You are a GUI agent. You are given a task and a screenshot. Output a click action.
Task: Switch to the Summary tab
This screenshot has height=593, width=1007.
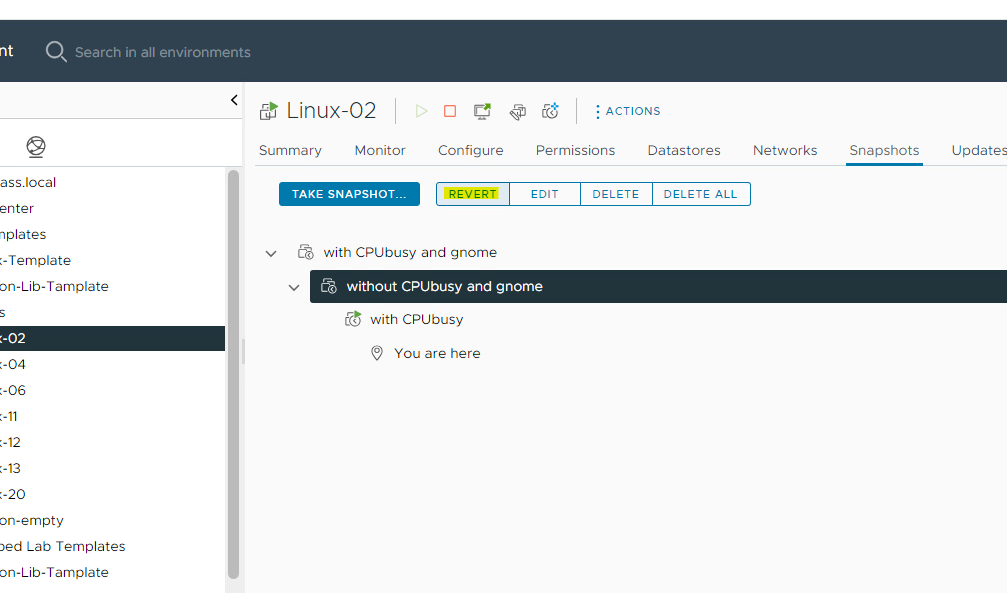point(290,150)
